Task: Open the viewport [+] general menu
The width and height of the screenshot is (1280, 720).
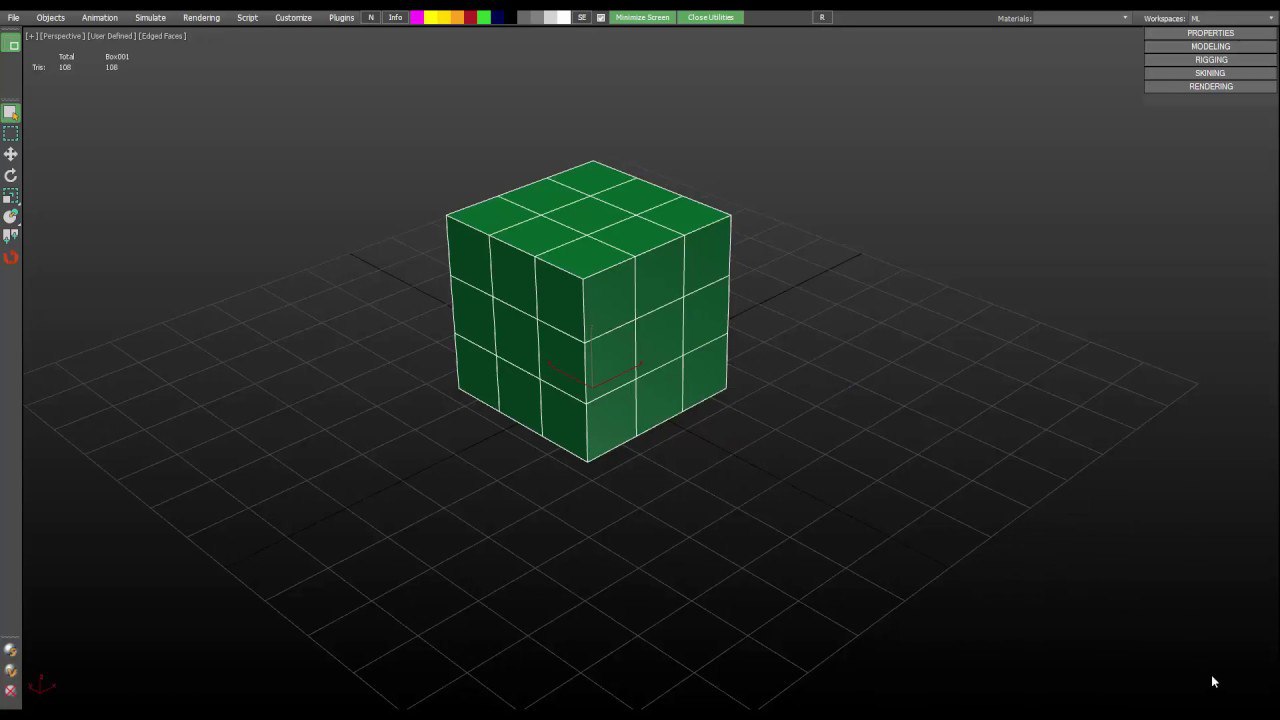Action: (31, 36)
